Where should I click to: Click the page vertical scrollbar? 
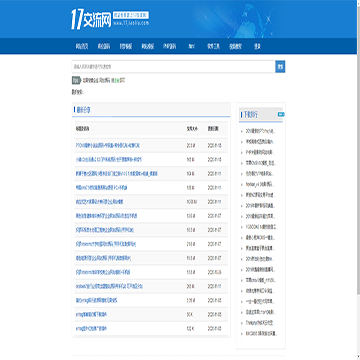click(358, 180)
